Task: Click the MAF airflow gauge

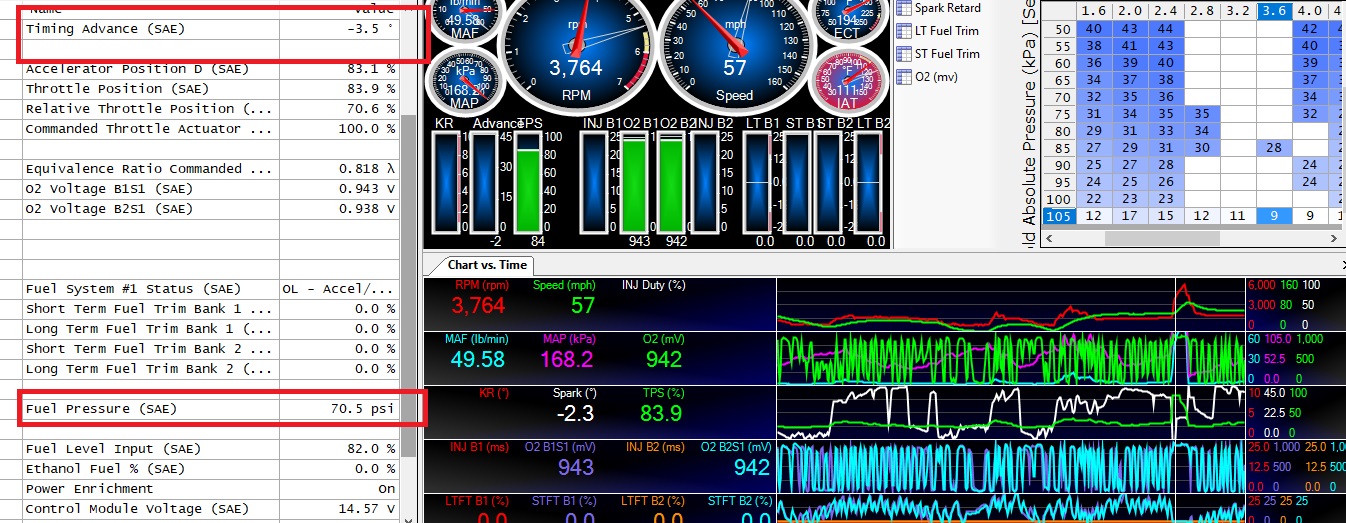Action: pyautogui.click(x=465, y=22)
